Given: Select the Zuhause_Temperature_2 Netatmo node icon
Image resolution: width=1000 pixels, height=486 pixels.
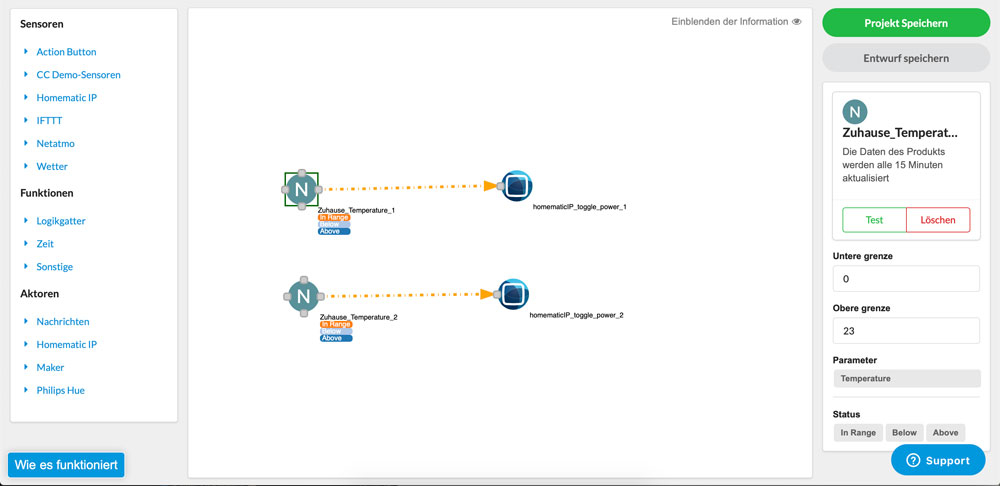Looking at the screenshot, I should tap(304, 296).
